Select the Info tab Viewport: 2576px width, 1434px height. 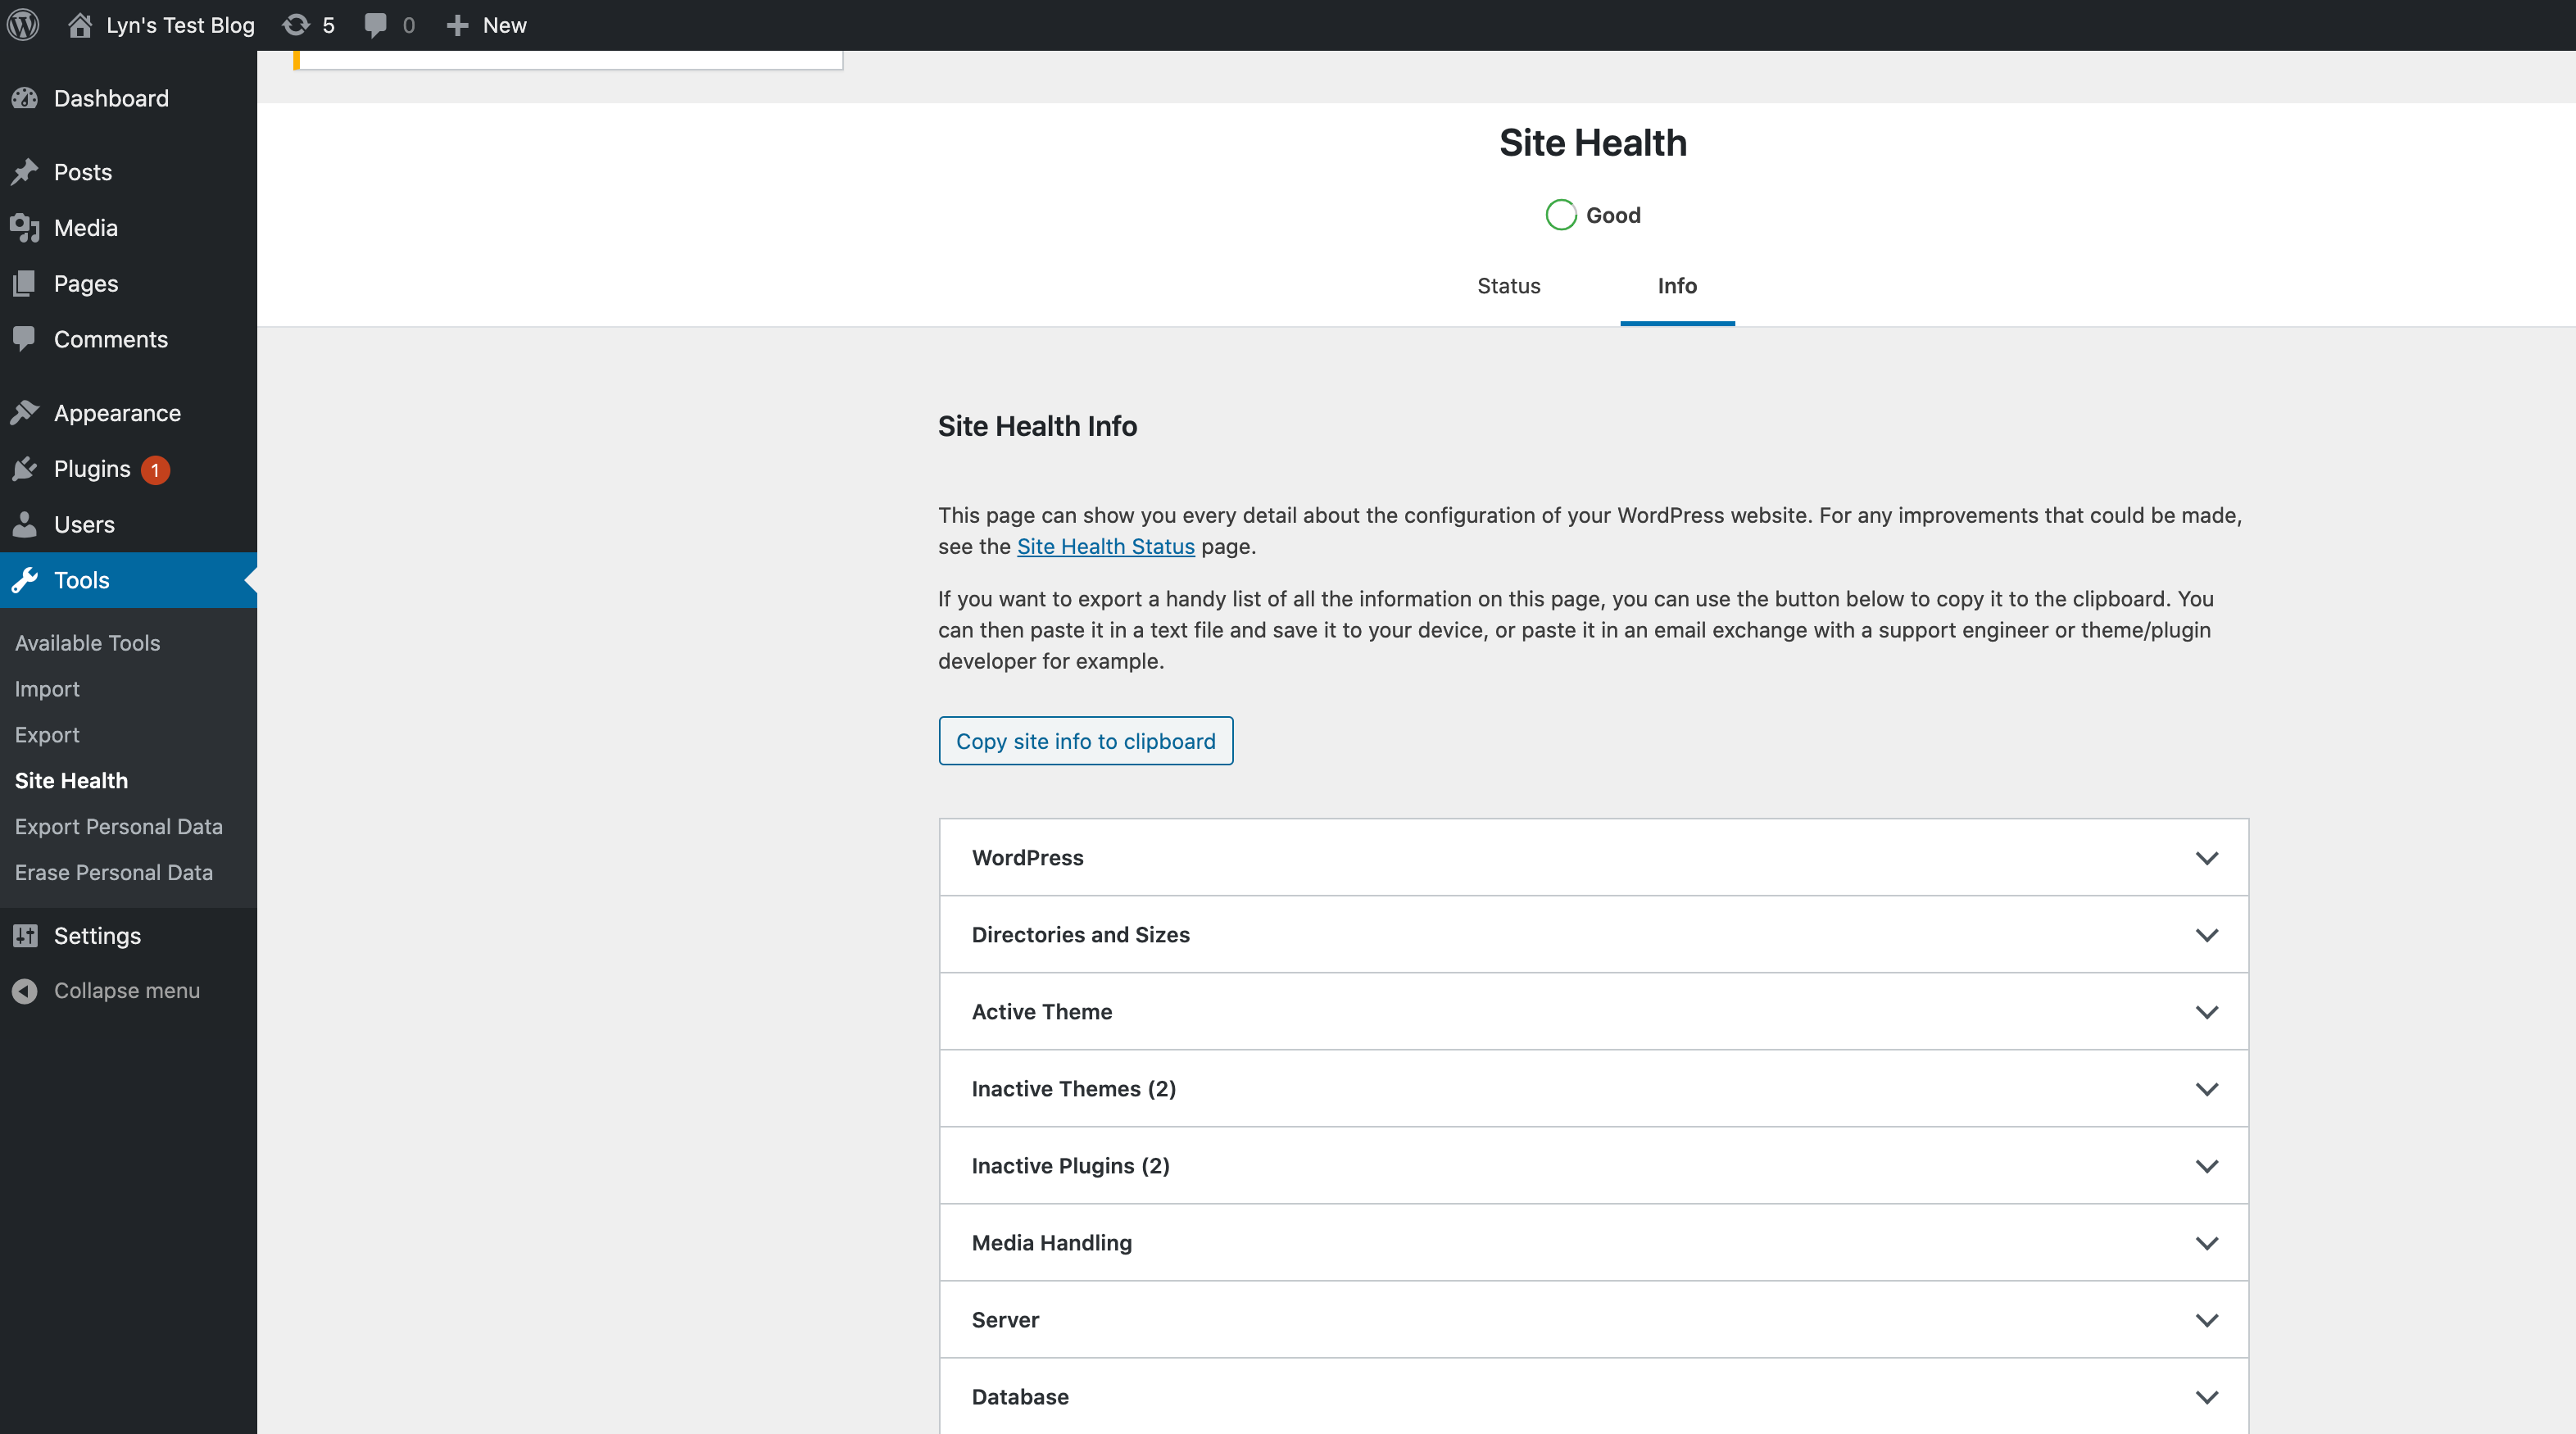click(x=1676, y=286)
